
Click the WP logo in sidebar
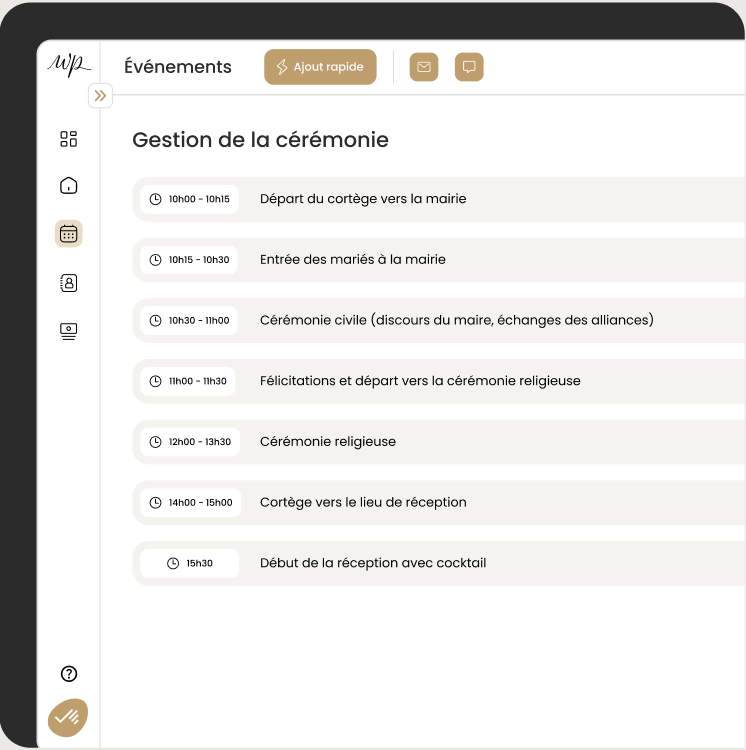click(69, 65)
